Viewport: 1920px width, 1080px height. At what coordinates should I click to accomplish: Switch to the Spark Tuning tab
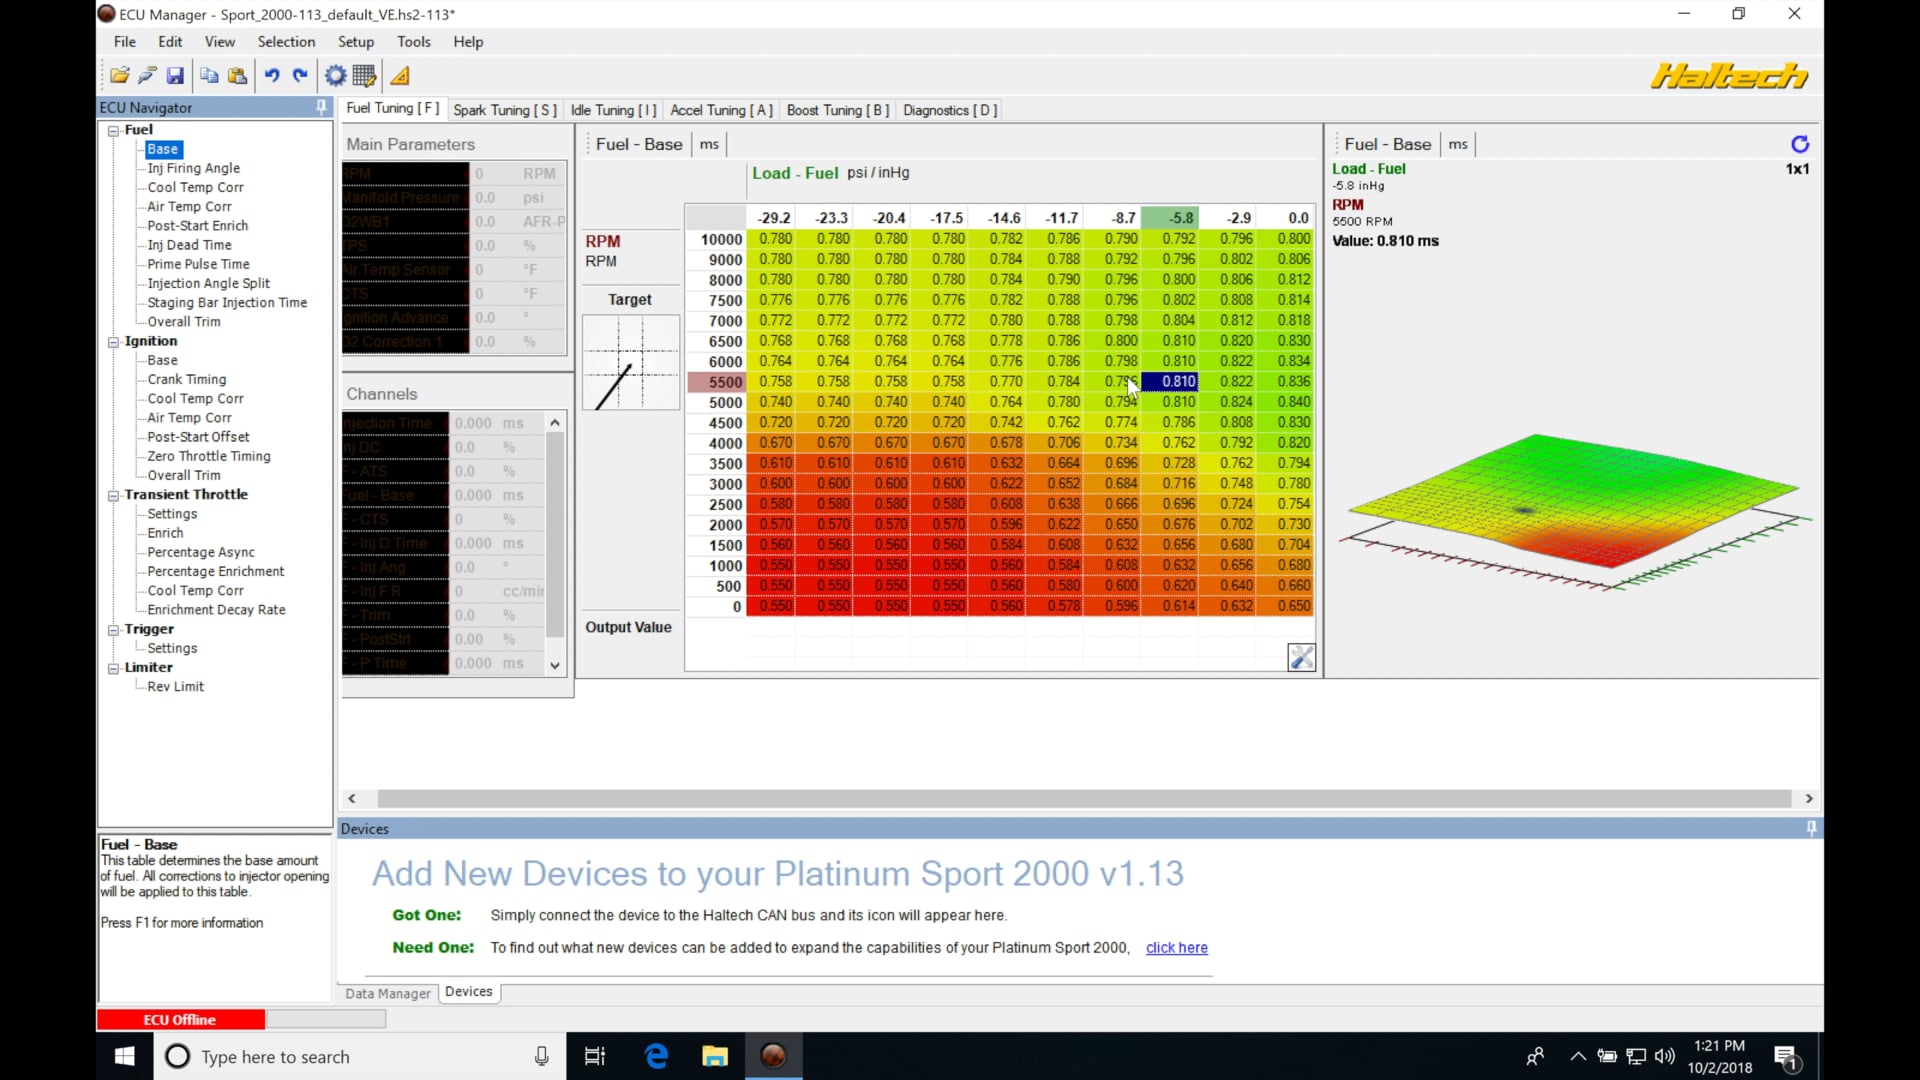pos(505,110)
